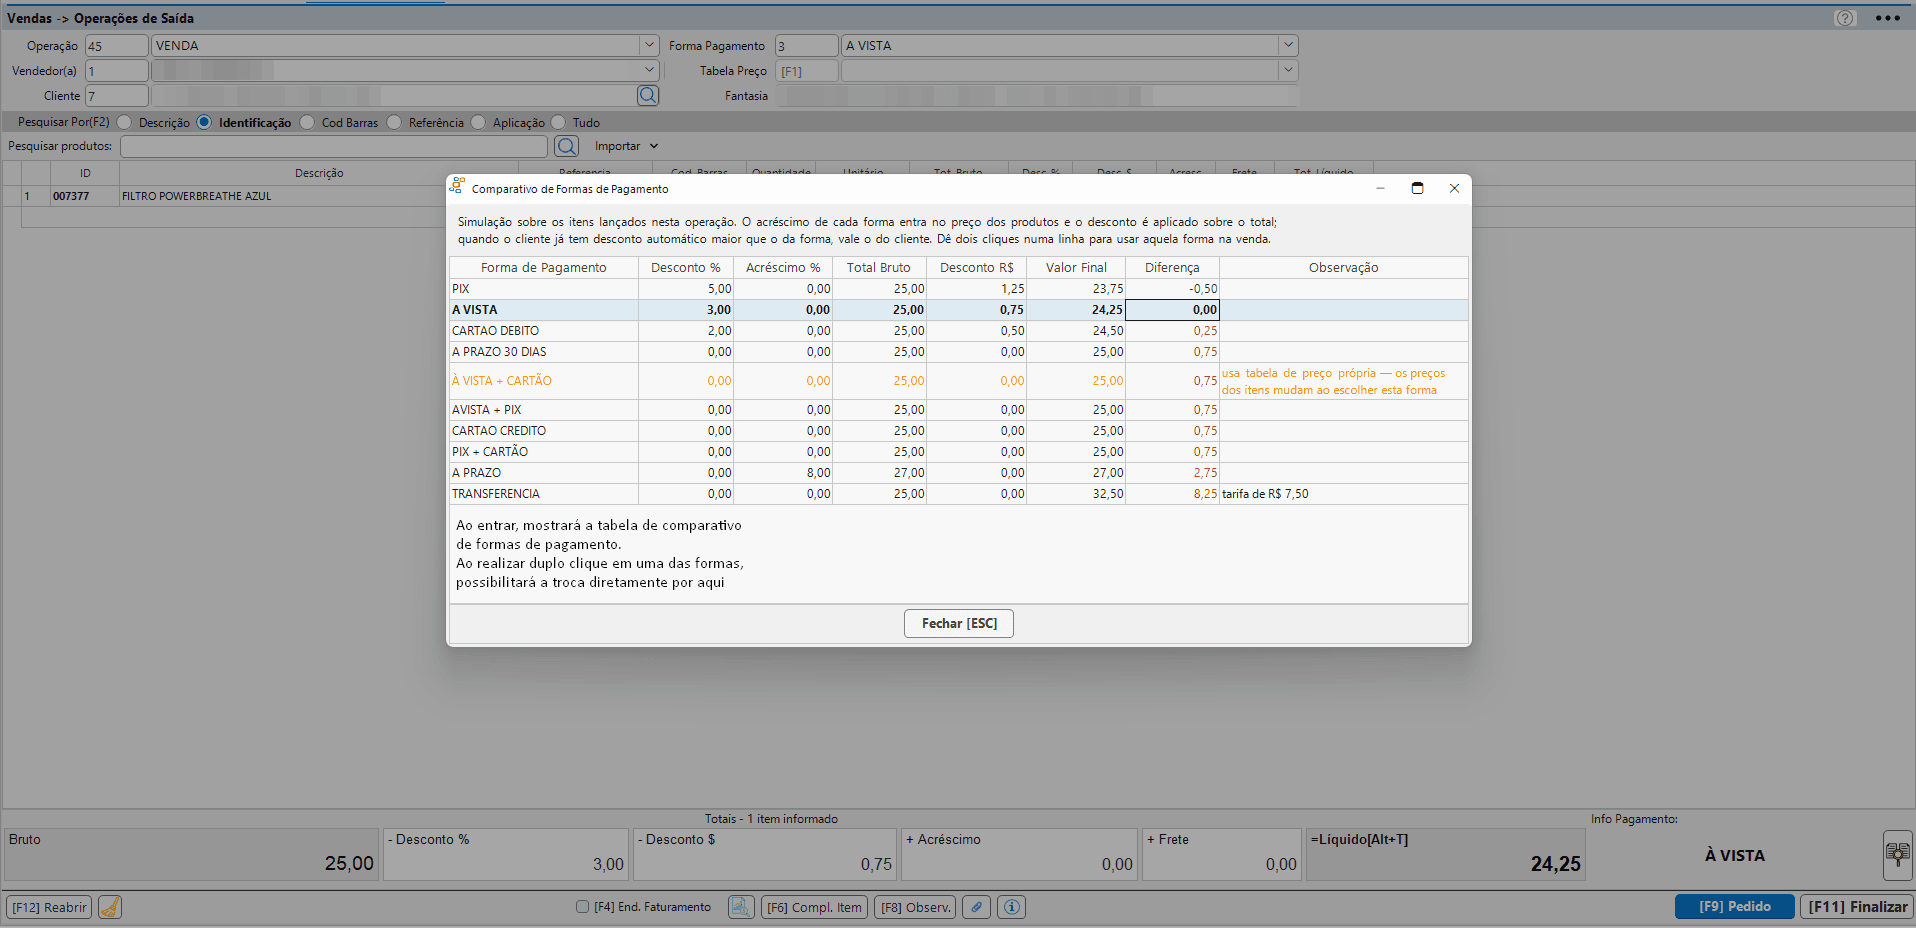
Task: Click the Fechar [ESC] button
Action: click(959, 623)
